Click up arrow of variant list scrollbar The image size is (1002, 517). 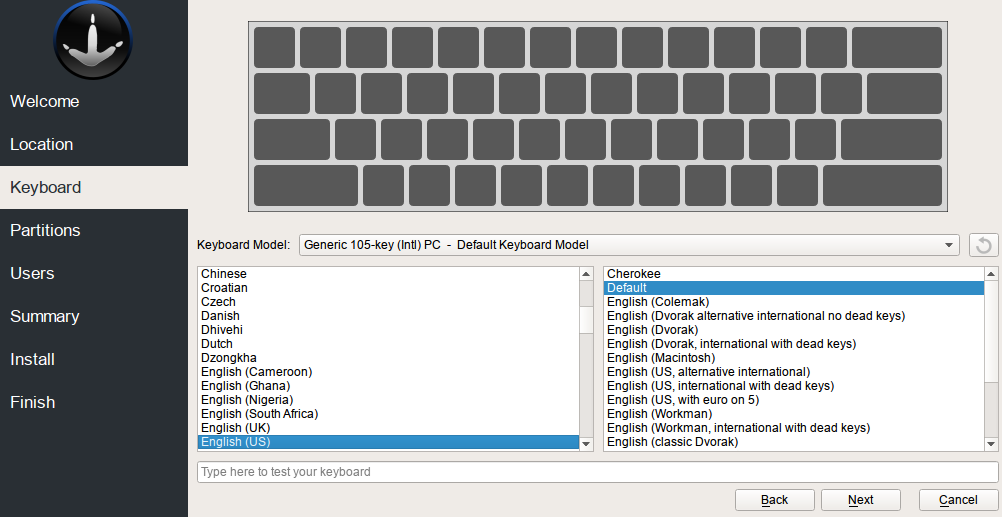click(x=991, y=274)
